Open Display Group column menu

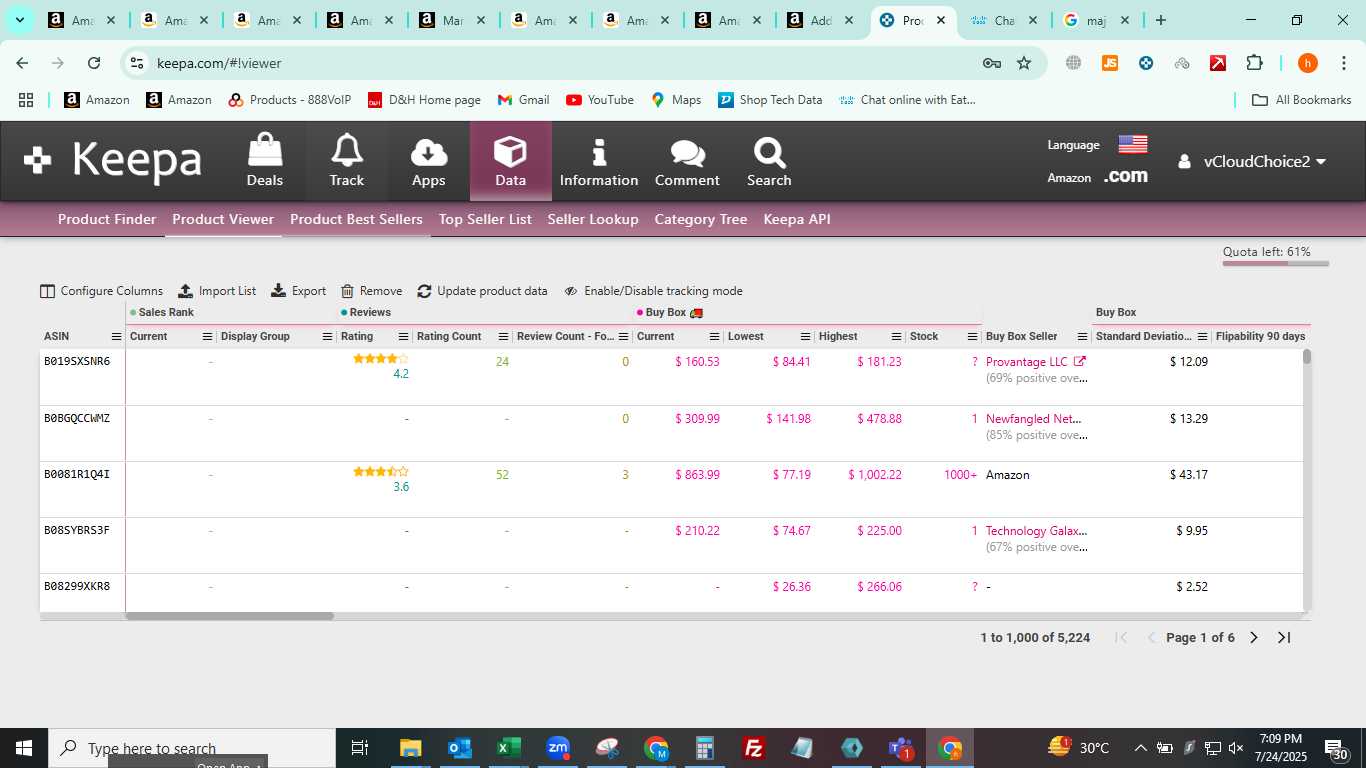[328, 337]
